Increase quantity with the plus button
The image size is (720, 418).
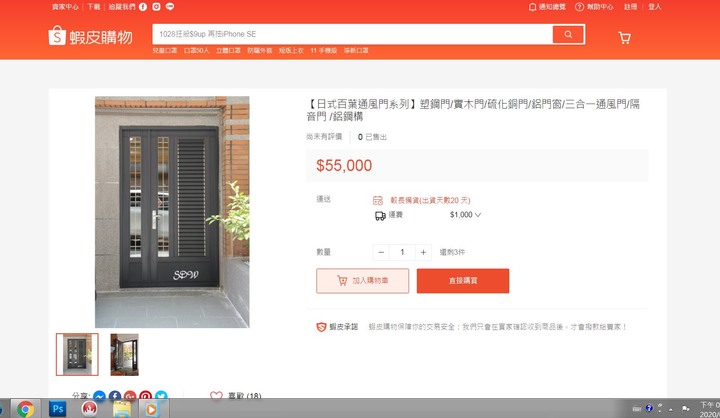[423, 252]
